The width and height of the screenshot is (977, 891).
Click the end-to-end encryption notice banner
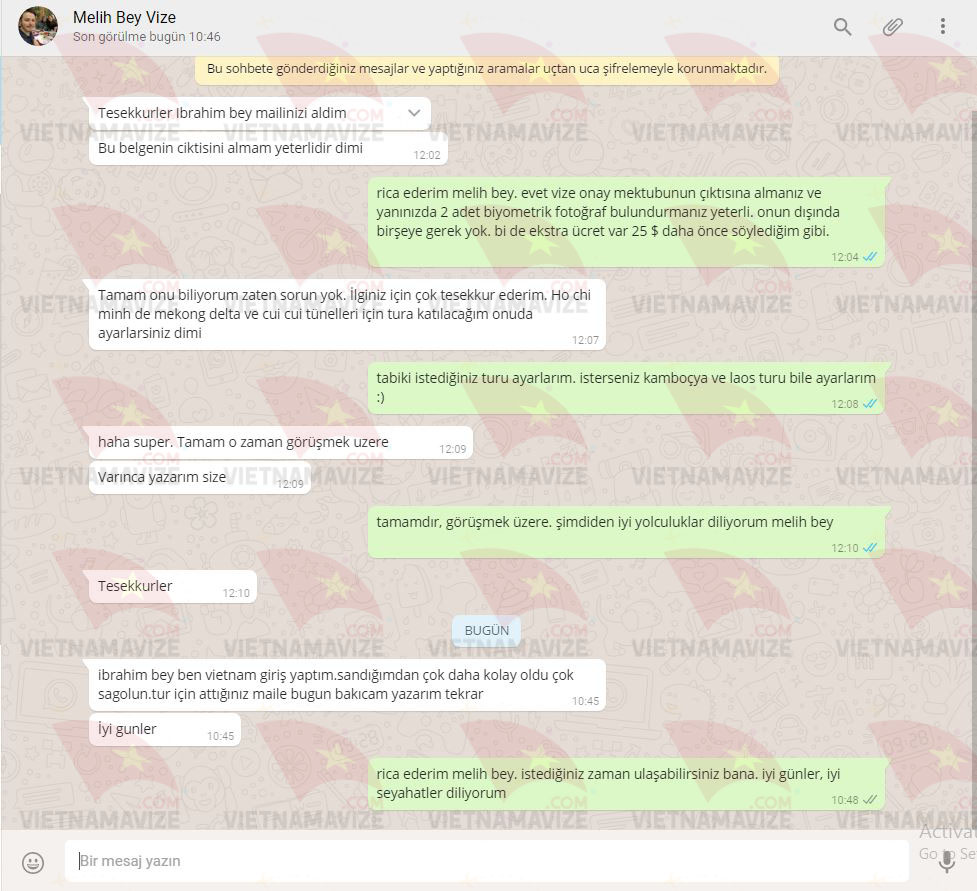[487, 69]
